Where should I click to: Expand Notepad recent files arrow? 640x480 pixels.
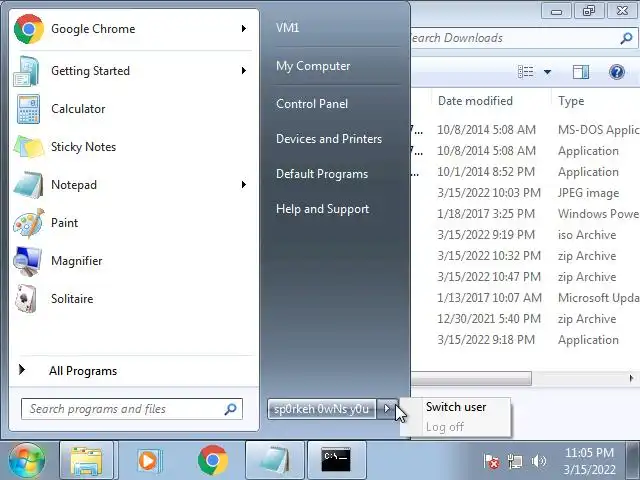pyautogui.click(x=244, y=184)
